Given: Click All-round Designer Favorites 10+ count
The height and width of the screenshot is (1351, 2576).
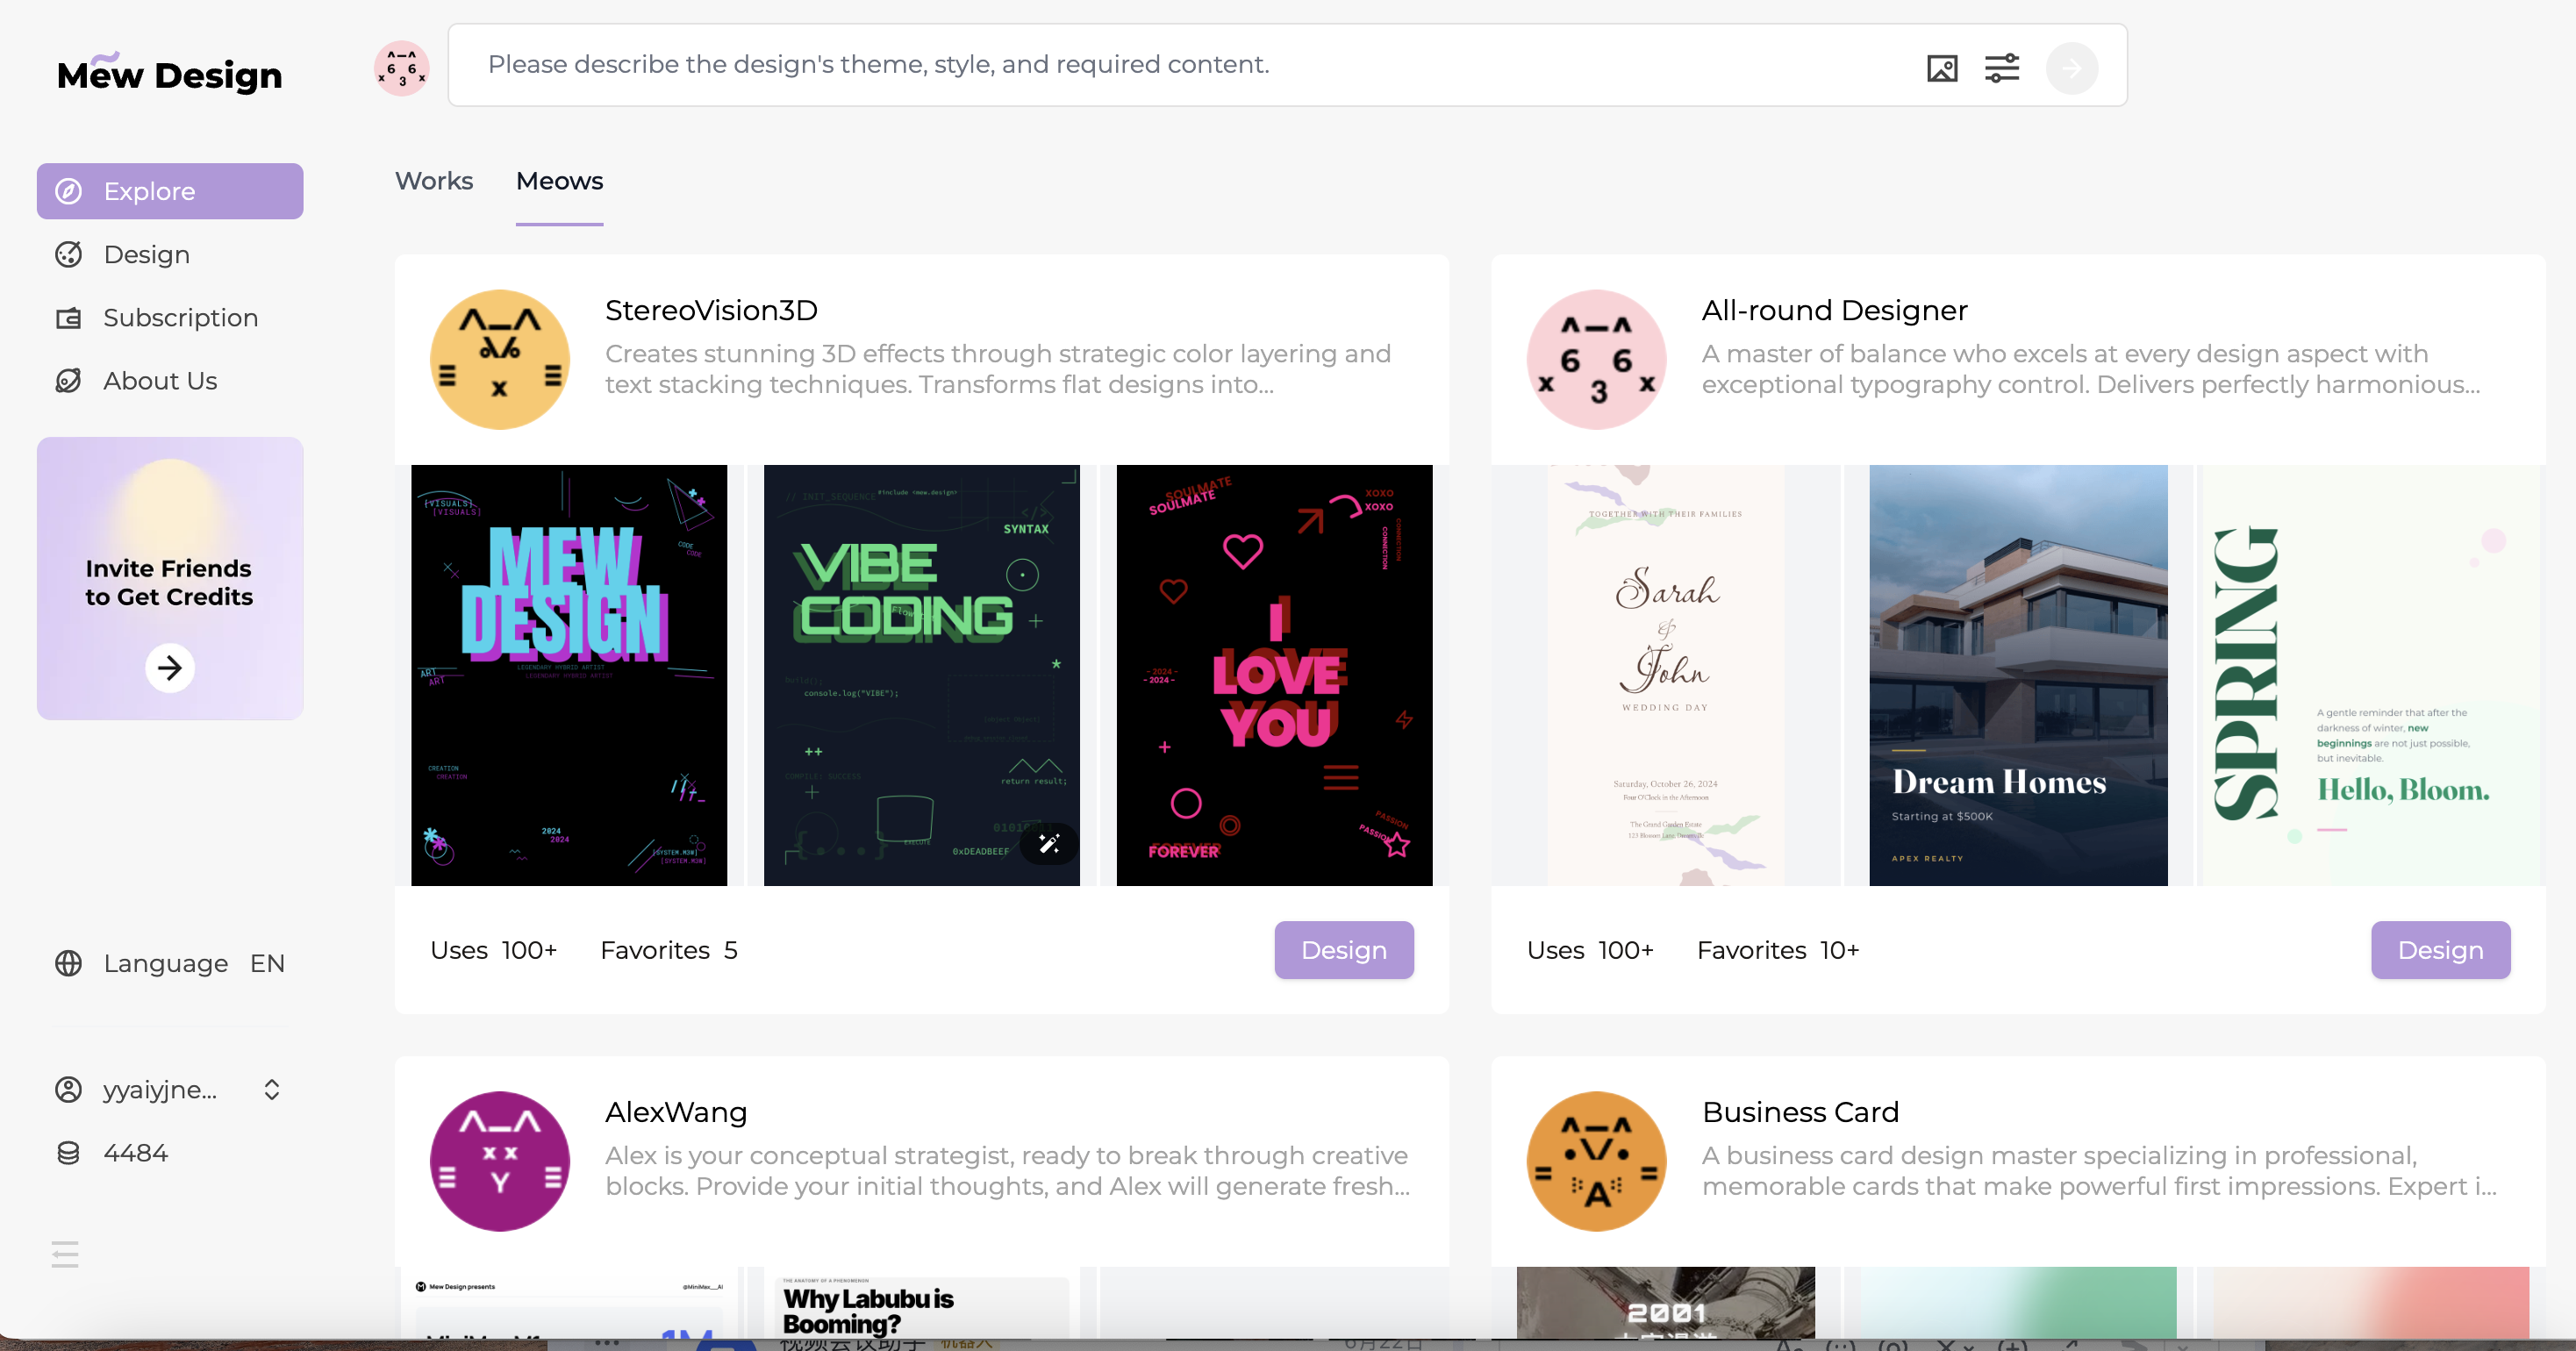Looking at the screenshot, I should tap(1778, 950).
